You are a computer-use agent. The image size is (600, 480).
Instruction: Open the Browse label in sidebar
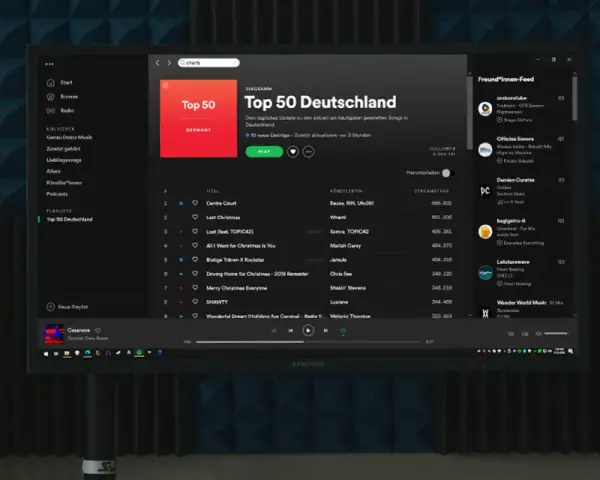(x=69, y=97)
